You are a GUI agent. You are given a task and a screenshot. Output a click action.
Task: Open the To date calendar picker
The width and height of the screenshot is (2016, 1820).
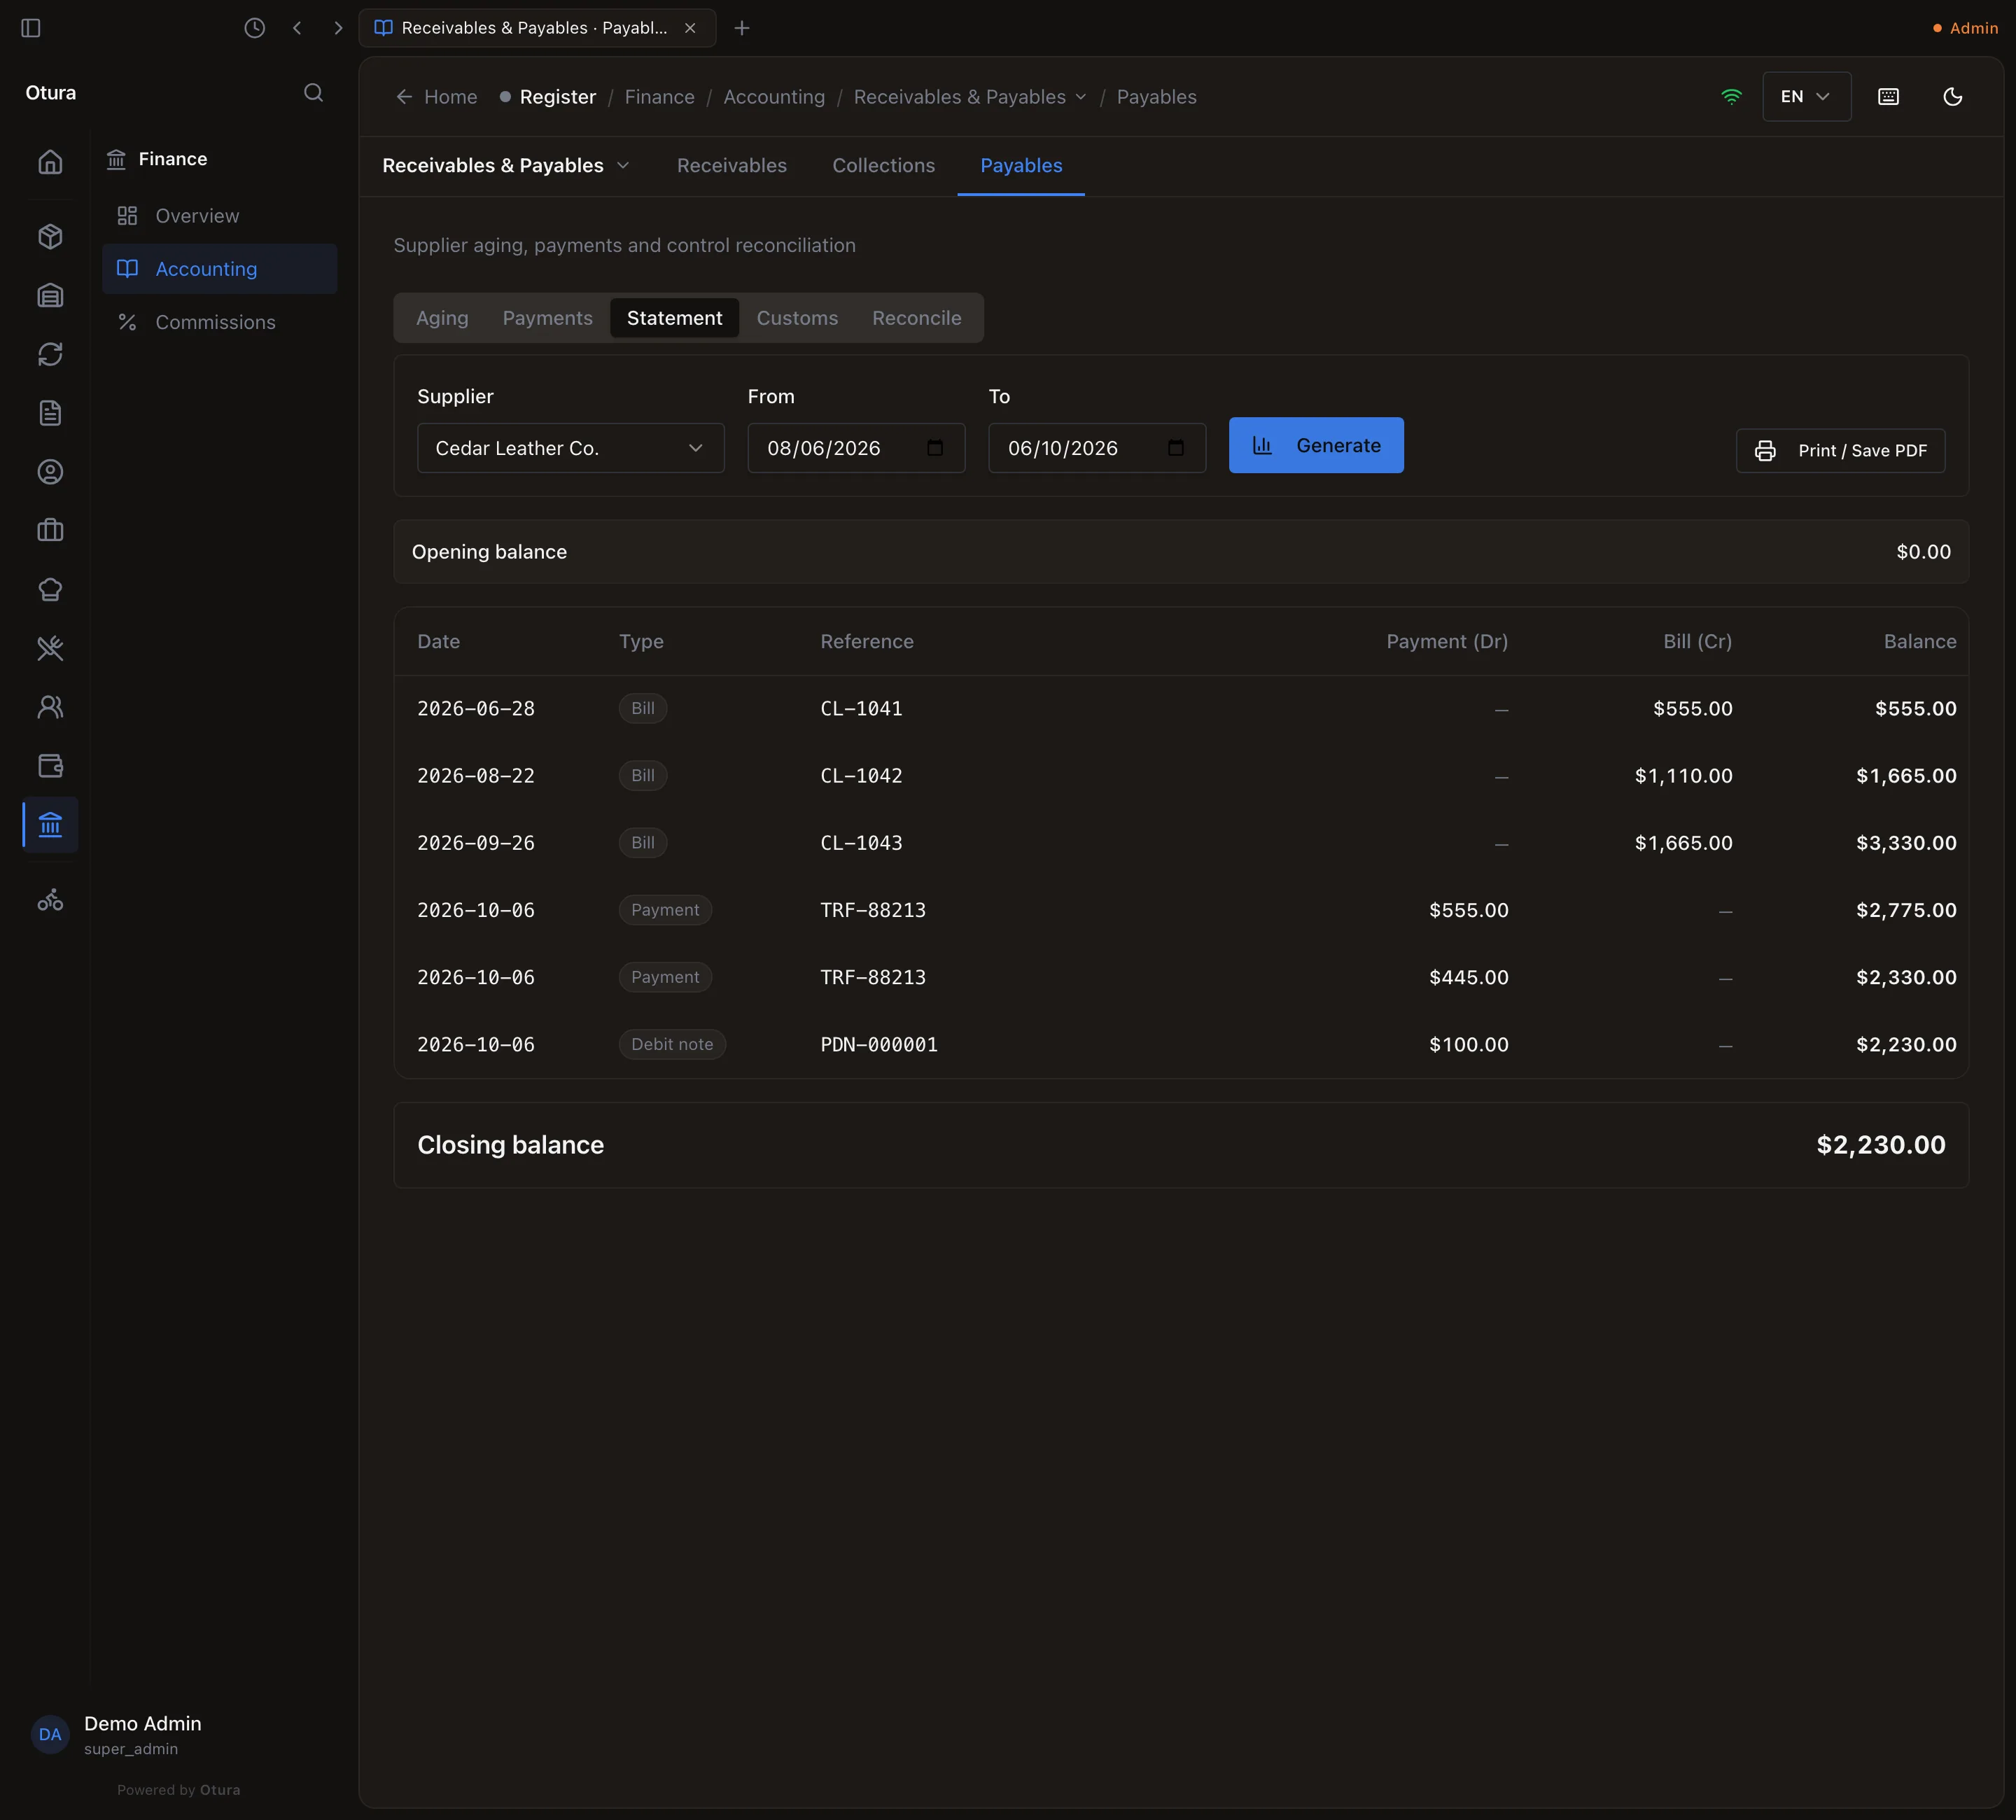click(1176, 448)
